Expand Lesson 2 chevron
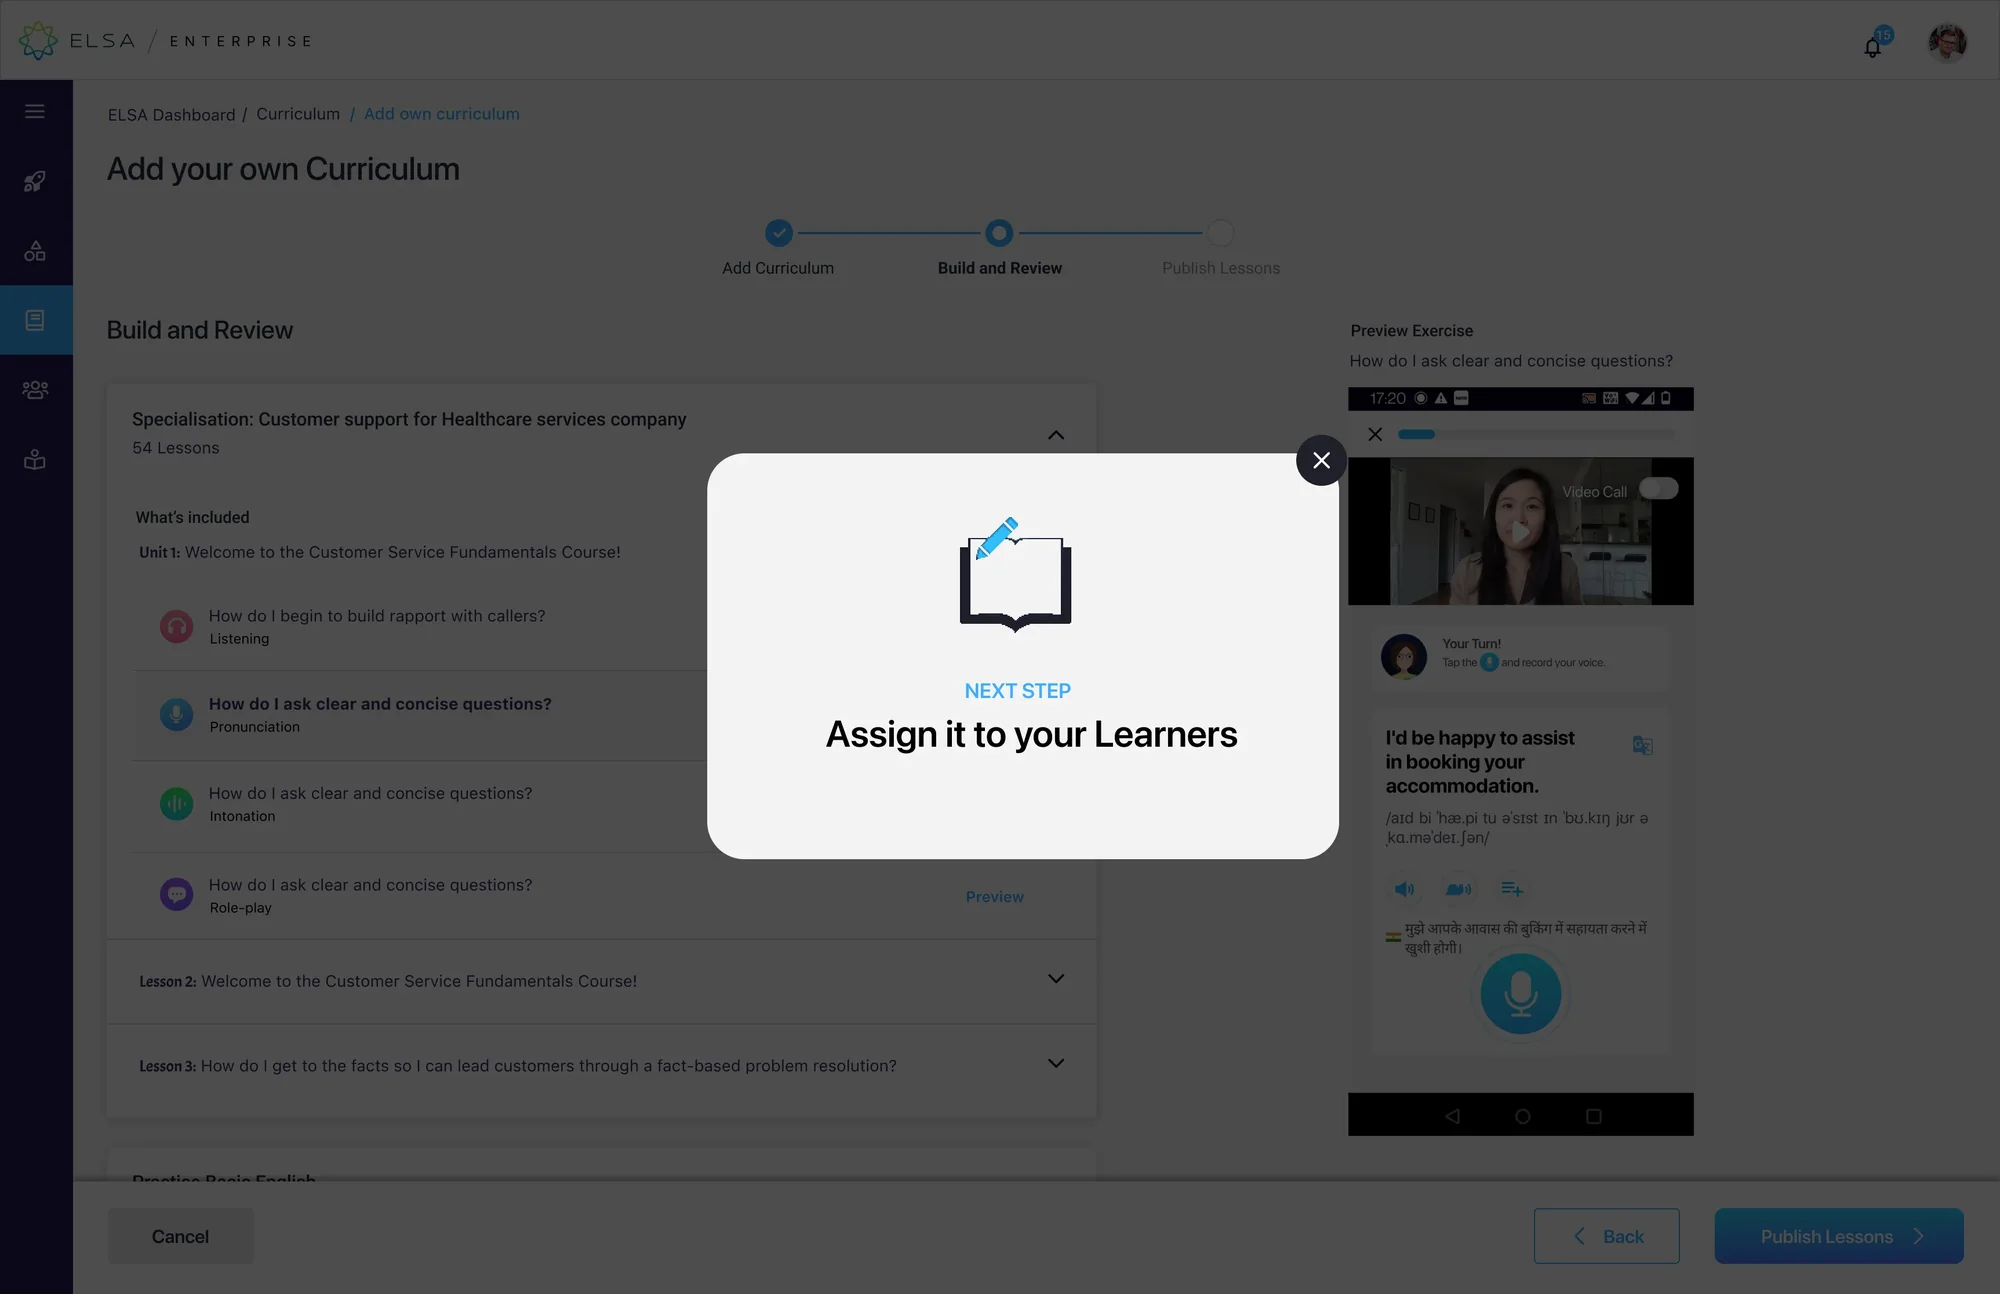 click(x=1056, y=978)
